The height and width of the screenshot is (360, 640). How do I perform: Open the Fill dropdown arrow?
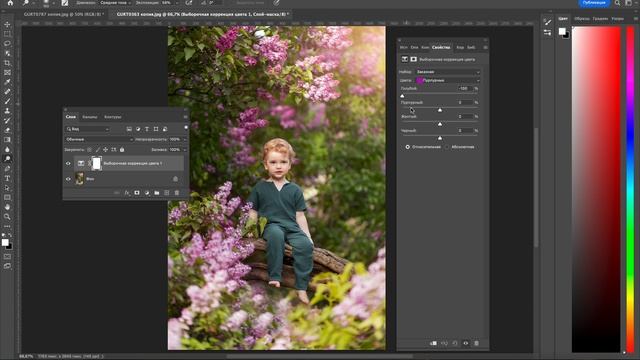pyautogui.click(x=185, y=150)
